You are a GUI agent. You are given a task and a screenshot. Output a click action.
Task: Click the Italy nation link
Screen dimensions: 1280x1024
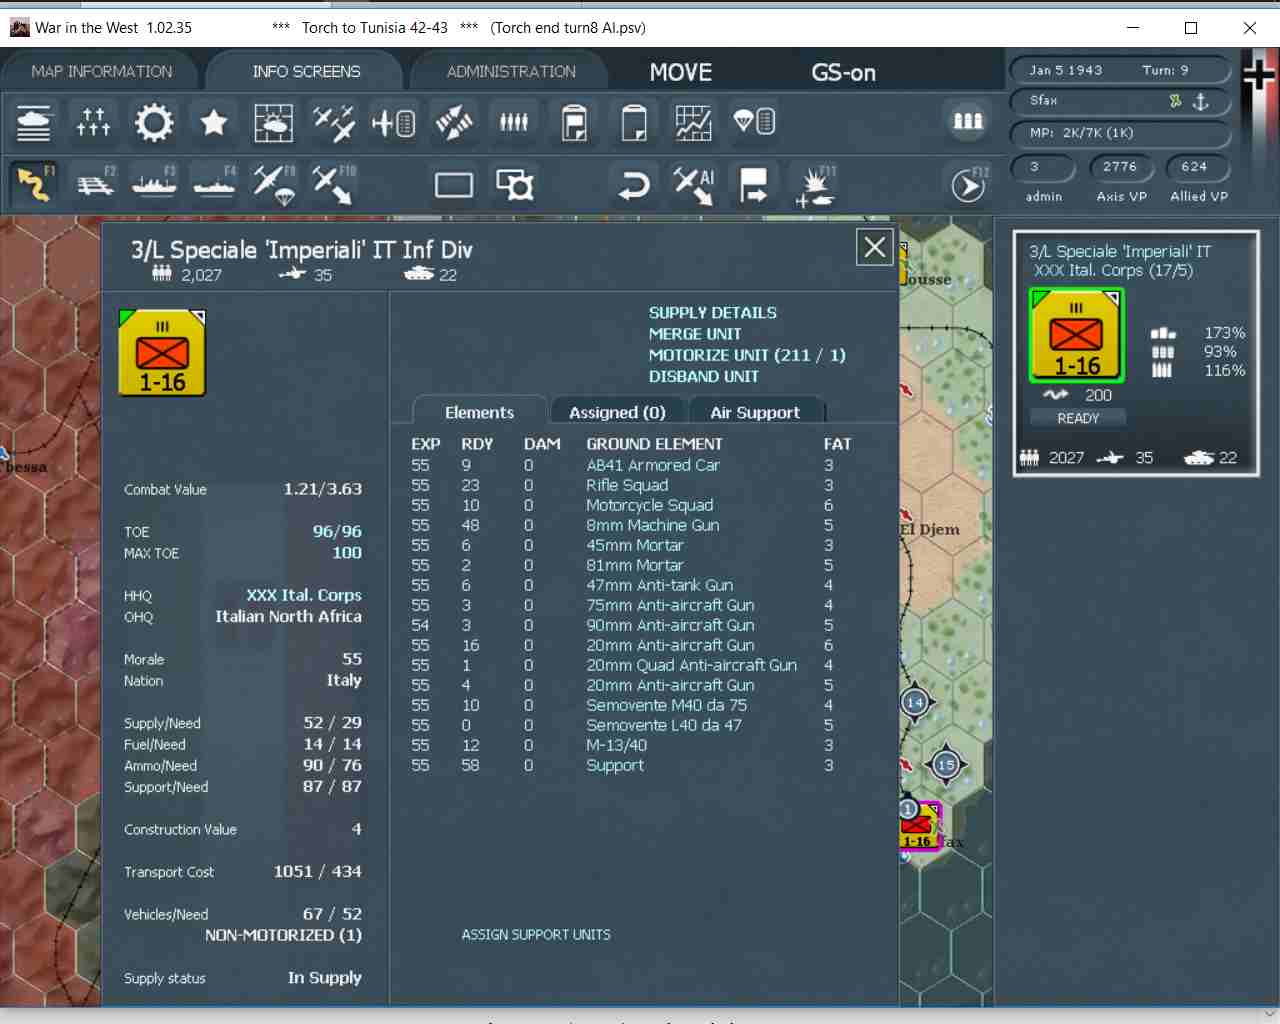[x=344, y=680]
